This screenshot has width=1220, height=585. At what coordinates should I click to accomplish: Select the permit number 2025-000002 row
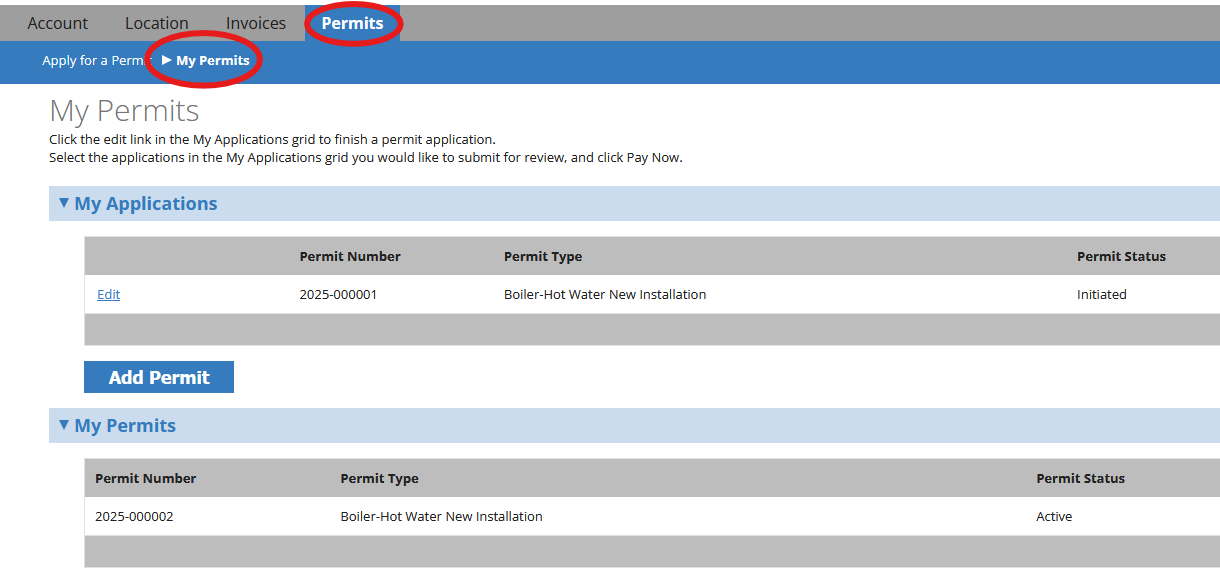pos(134,517)
